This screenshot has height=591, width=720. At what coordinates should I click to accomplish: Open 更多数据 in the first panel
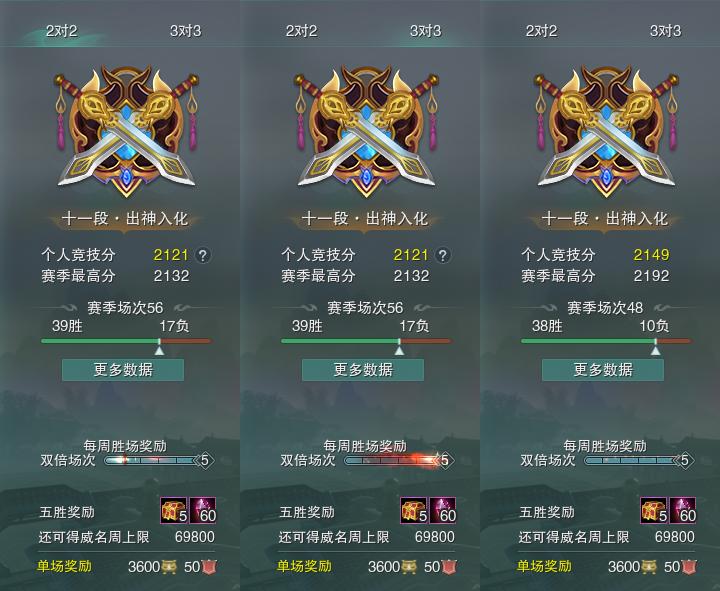(123, 370)
